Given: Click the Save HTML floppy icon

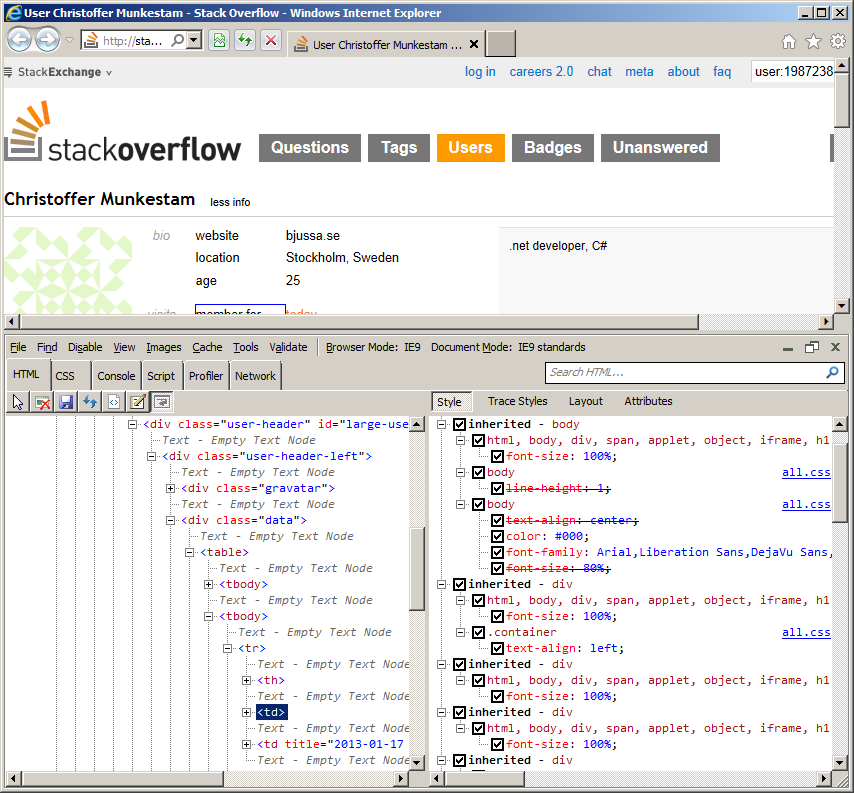Looking at the screenshot, I should [66, 402].
